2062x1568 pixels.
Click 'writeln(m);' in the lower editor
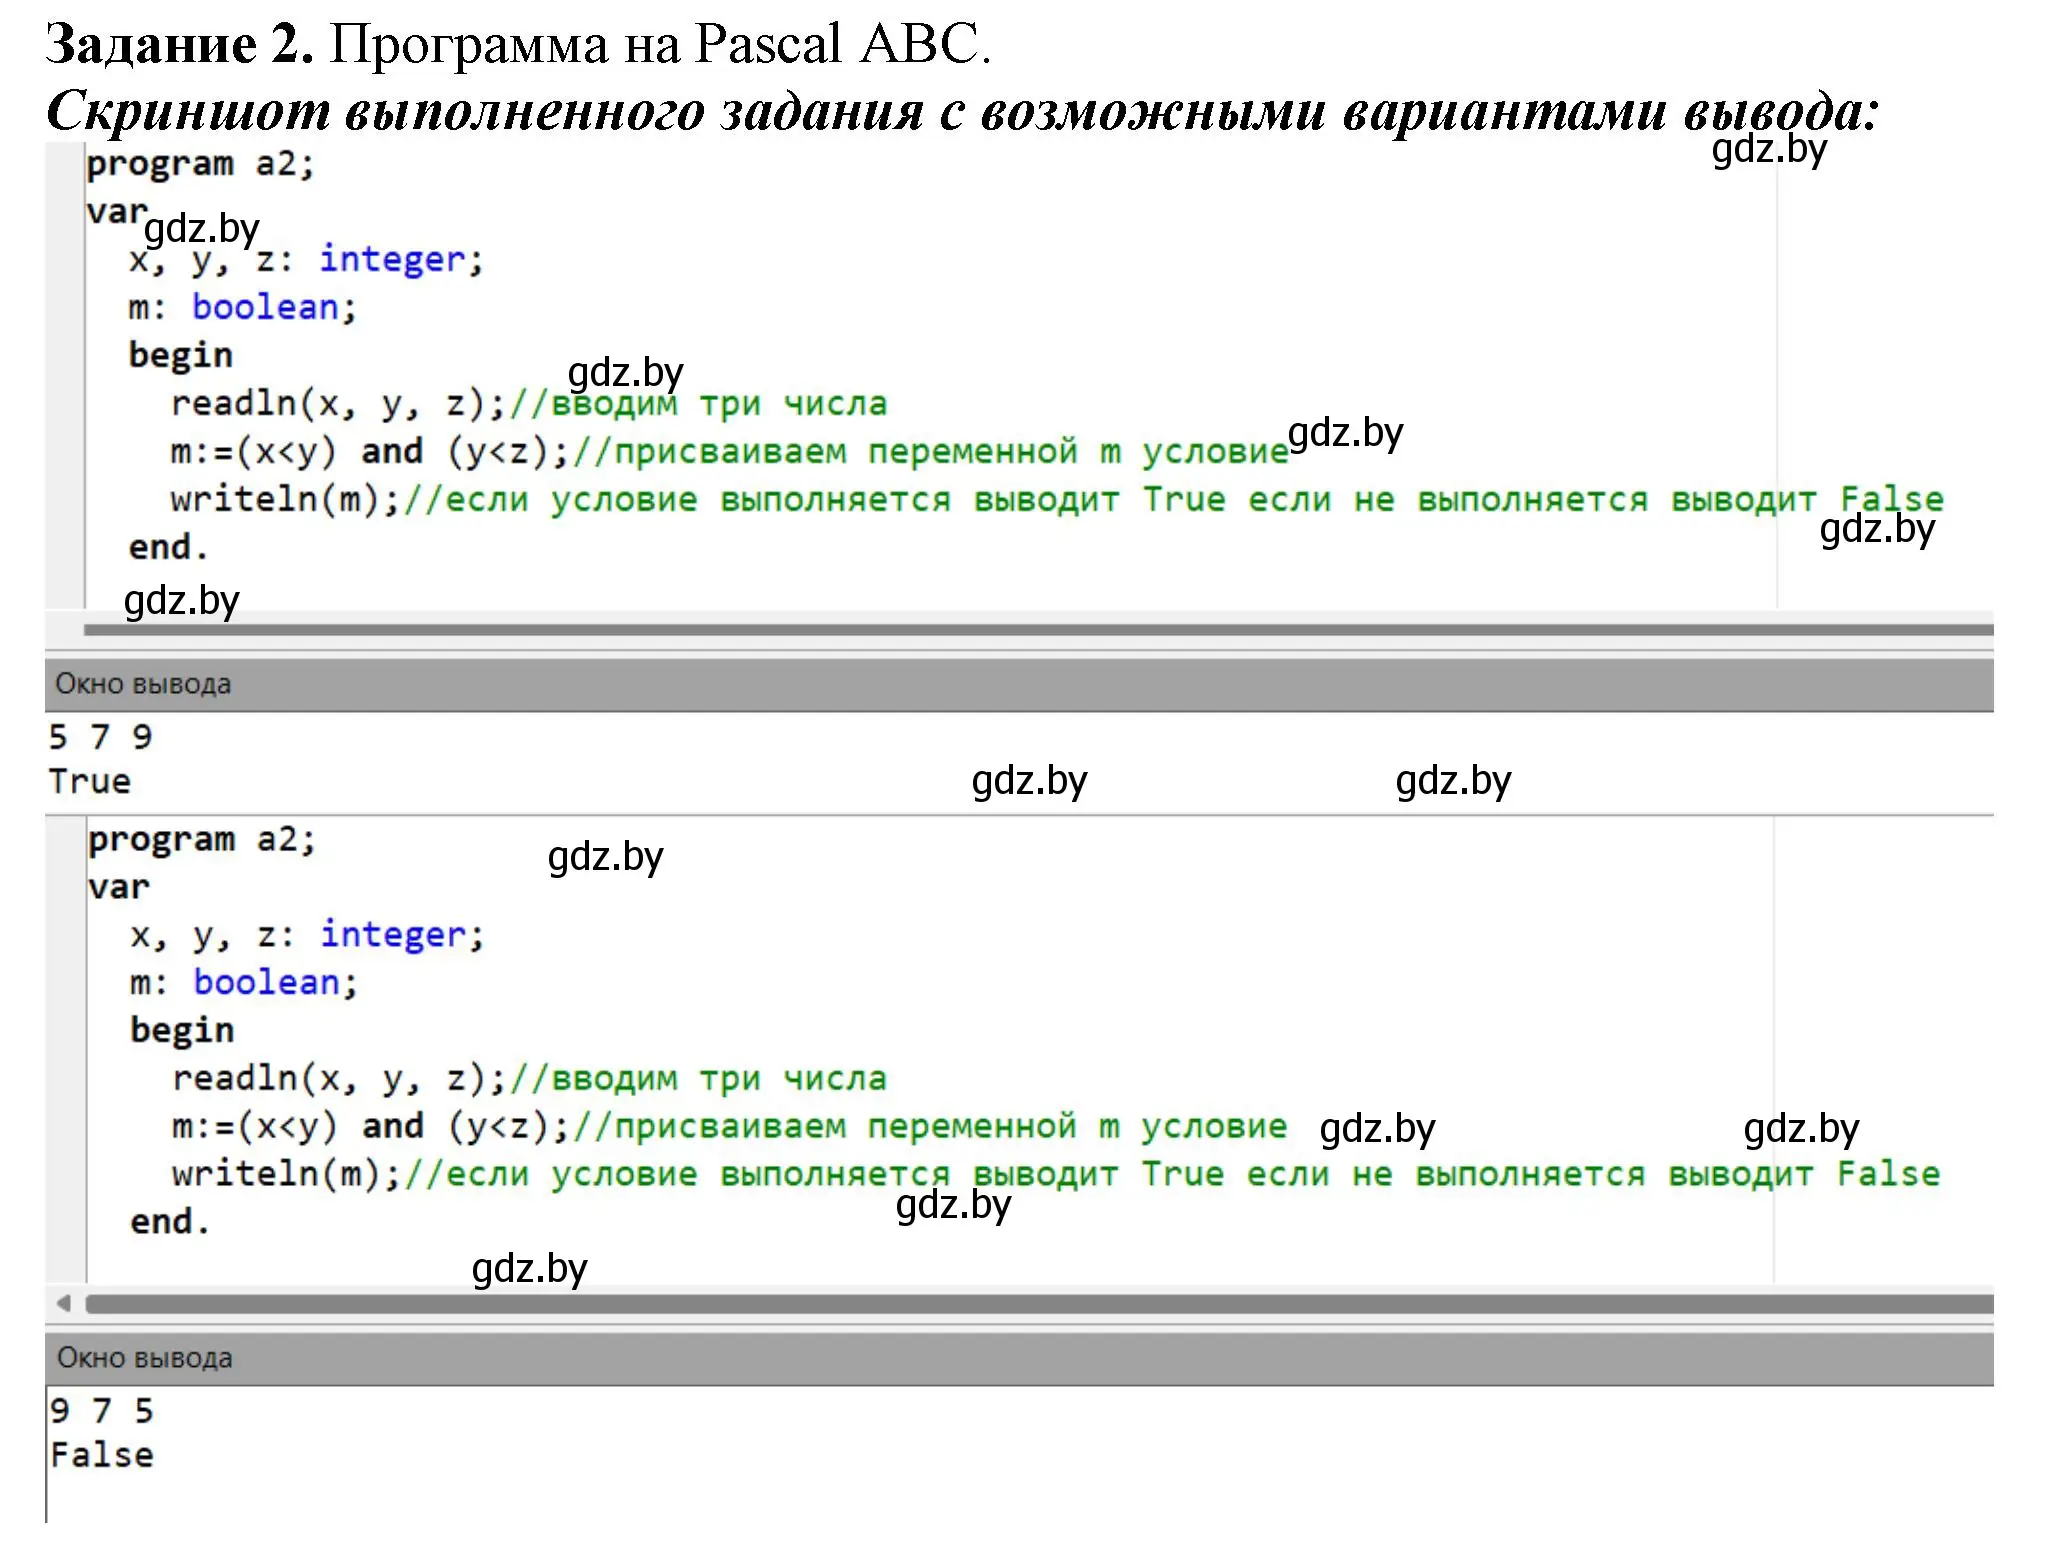click(x=286, y=1175)
